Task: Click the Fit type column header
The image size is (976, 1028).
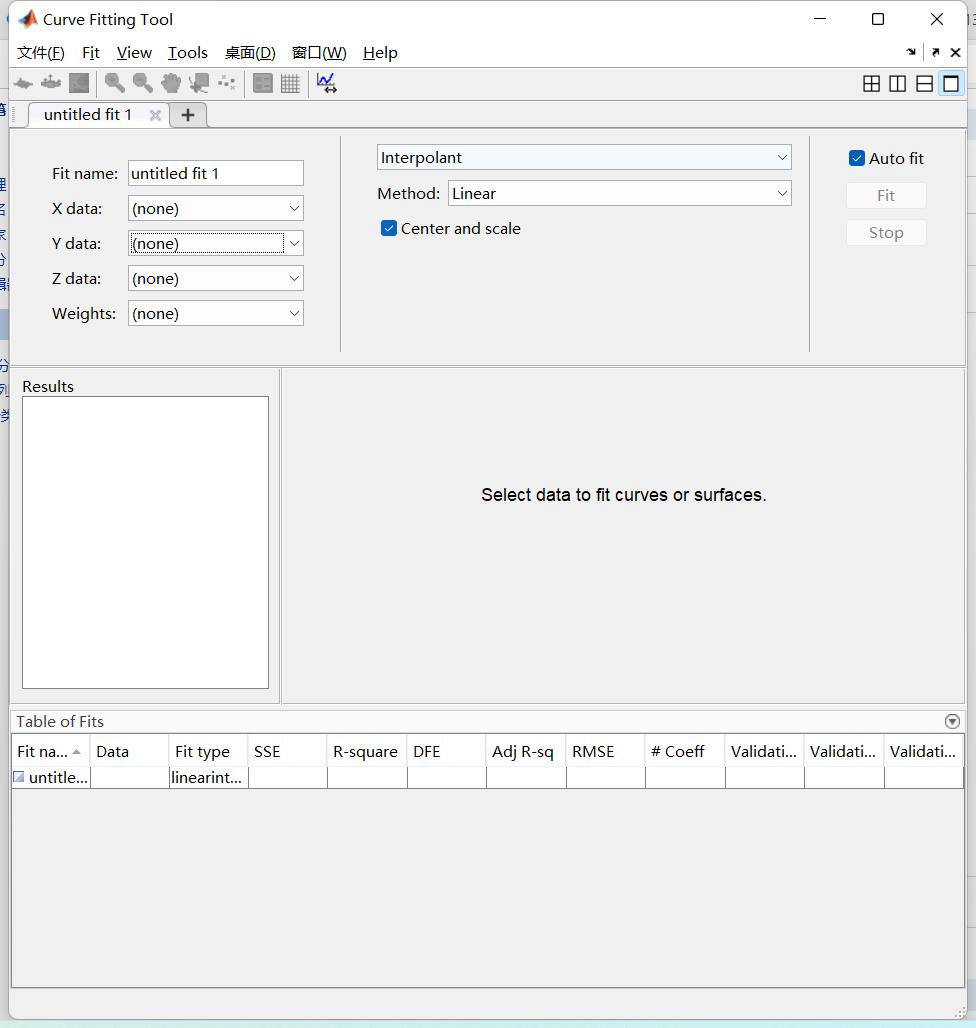Action: pos(208,751)
